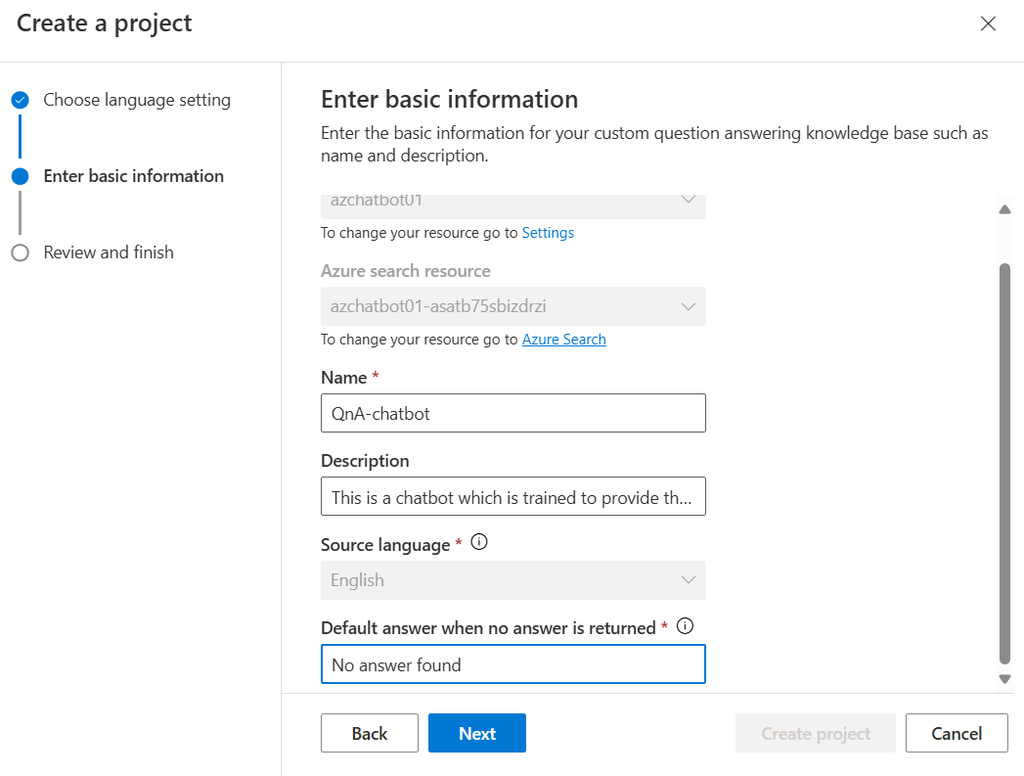Focus the Default answer input field
This screenshot has height=776, width=1024.
(x=513, y=664)
